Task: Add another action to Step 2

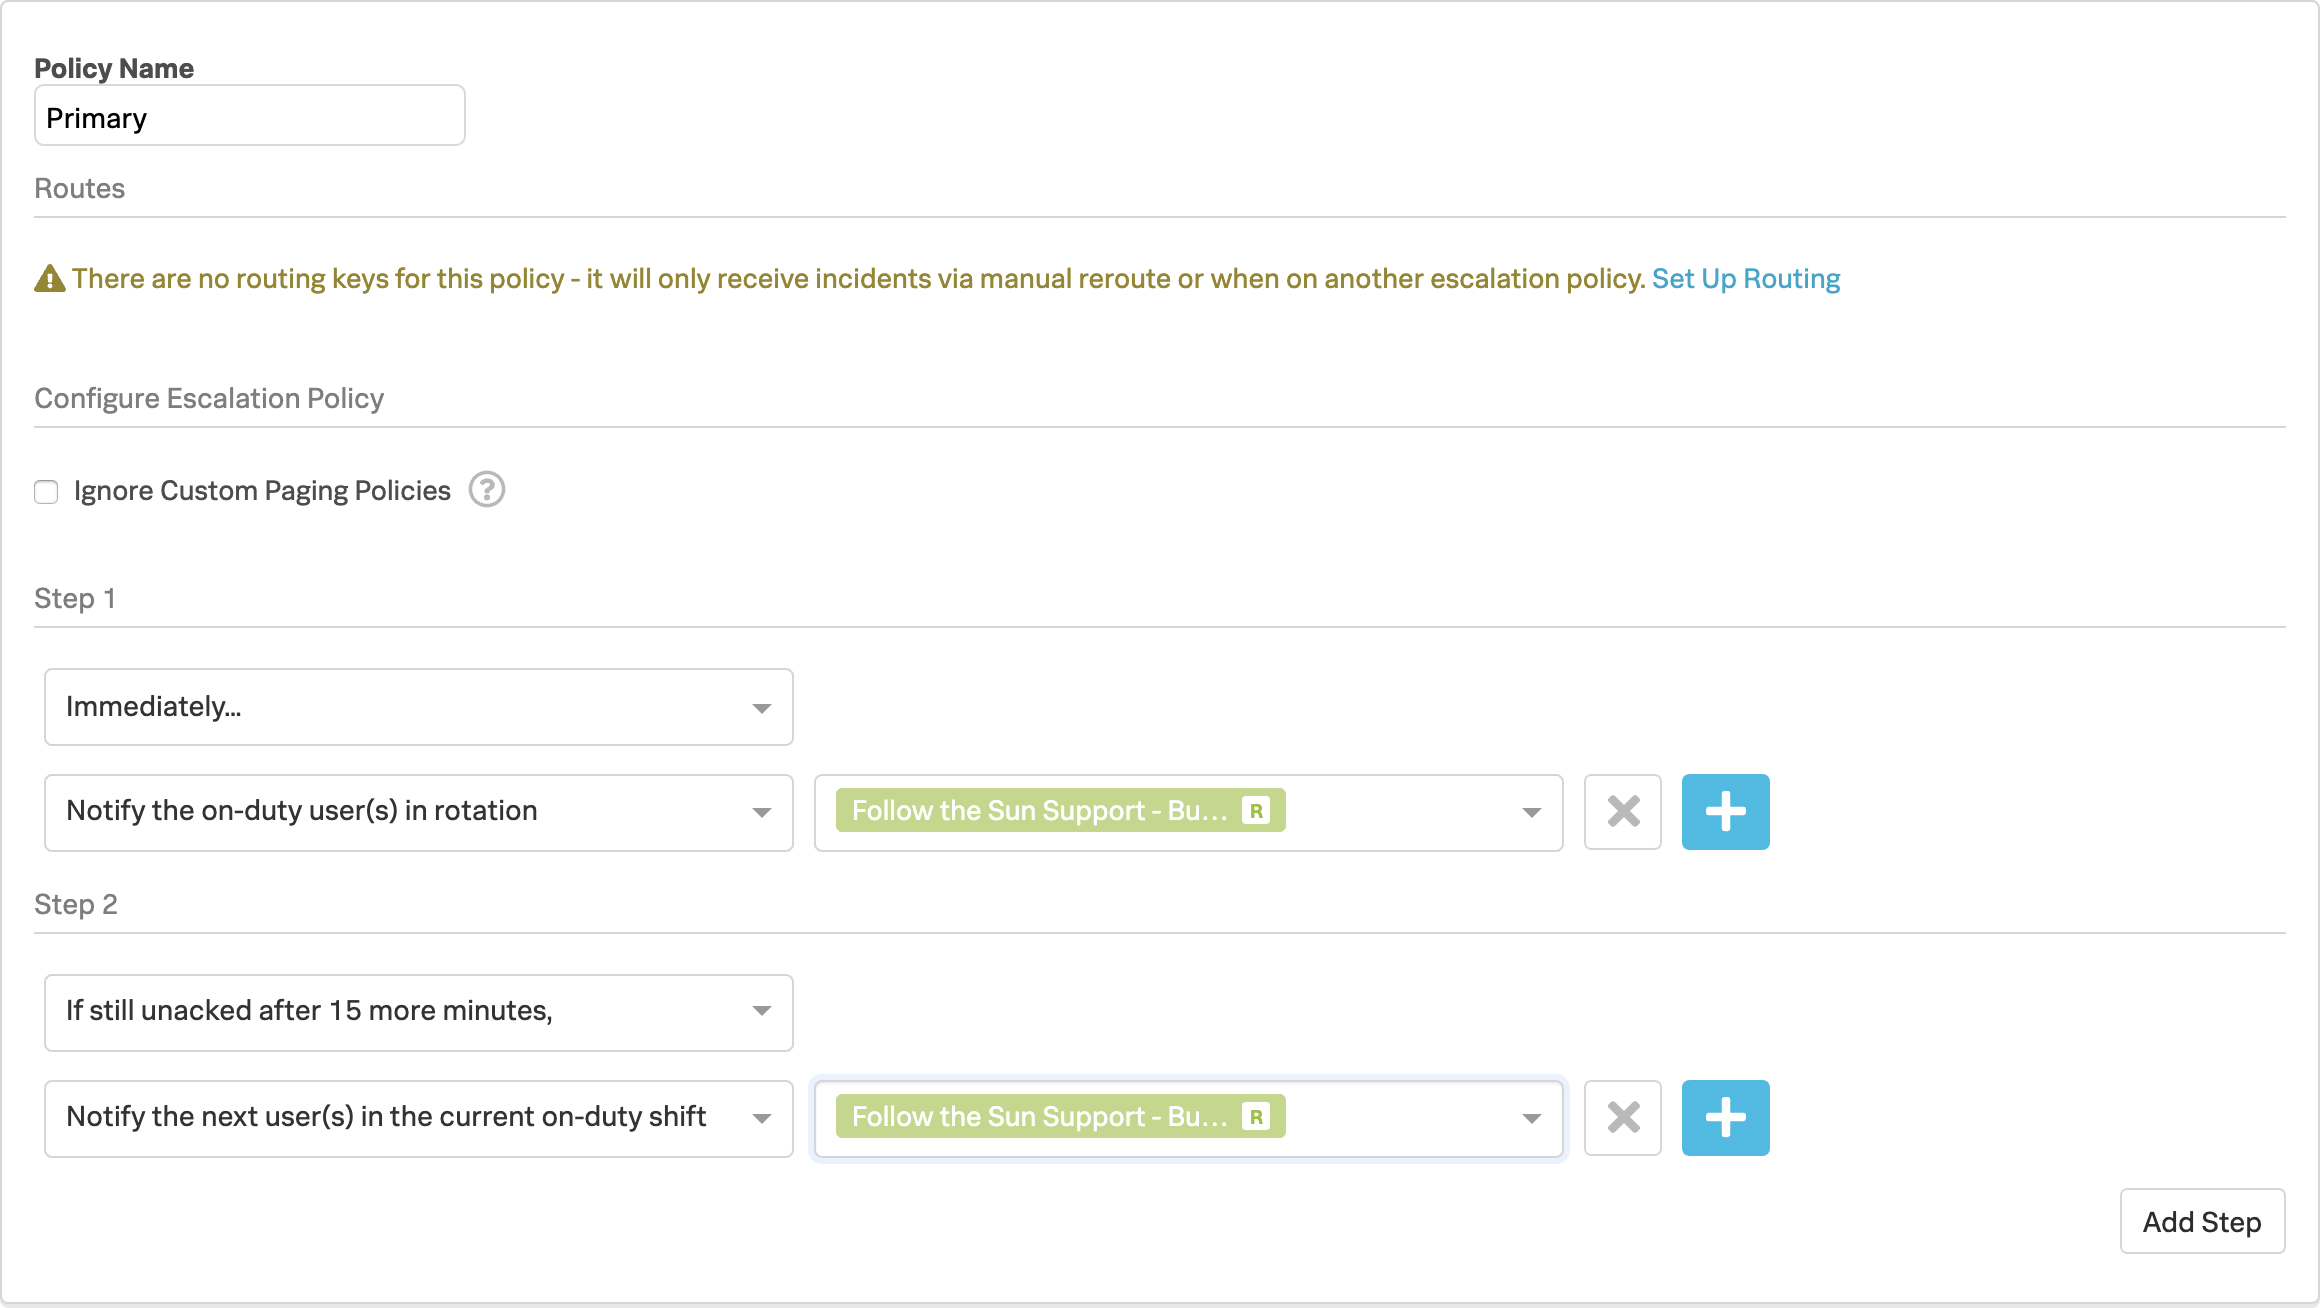Action: point(1725,1117)
